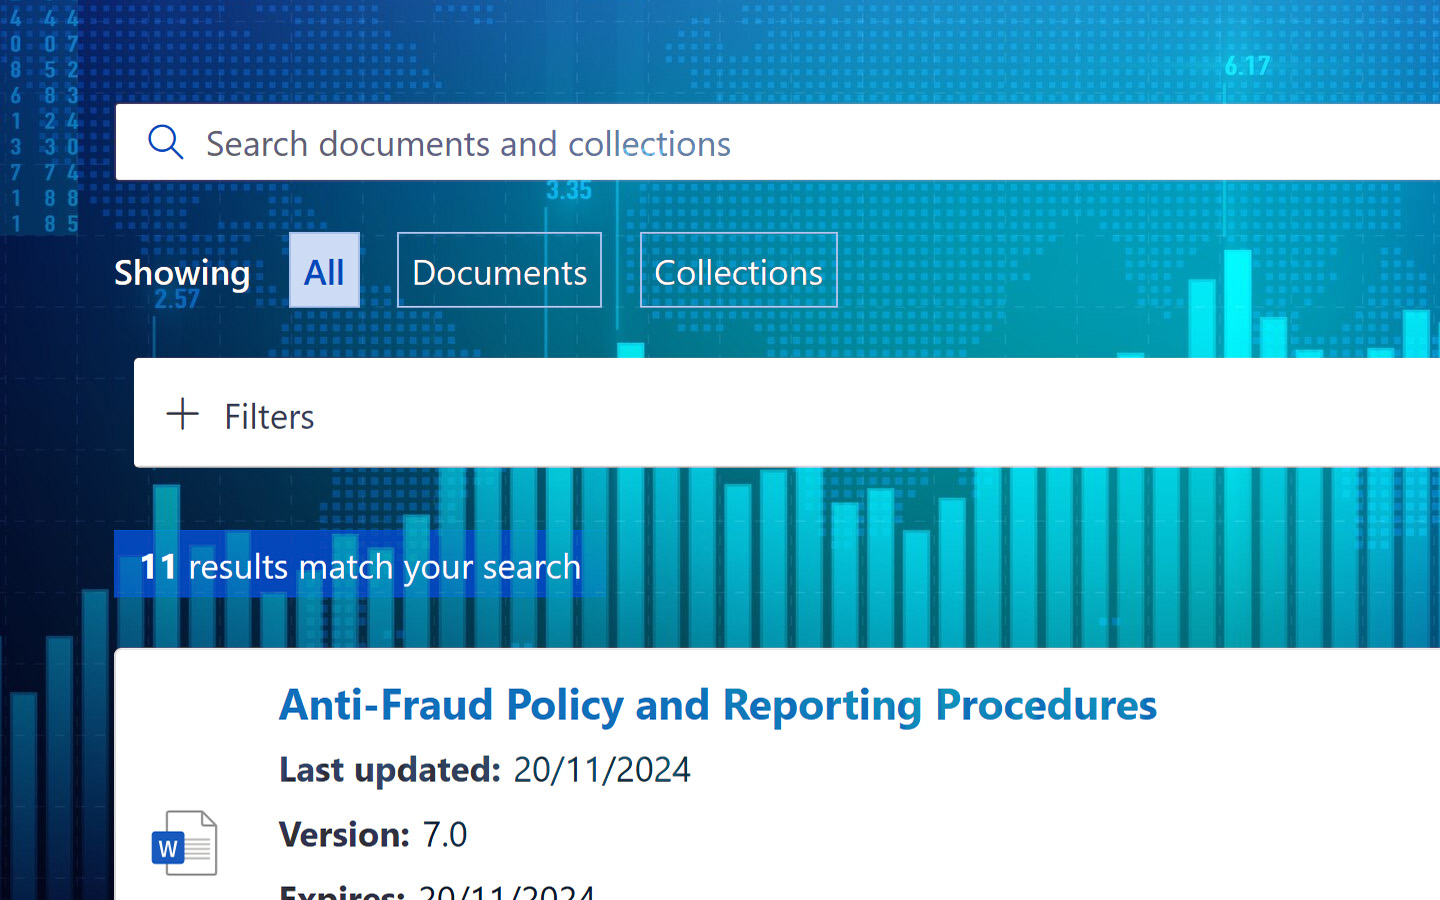Click the Word document file icon
The image size is (1440, 900).
tap(184, 843)
